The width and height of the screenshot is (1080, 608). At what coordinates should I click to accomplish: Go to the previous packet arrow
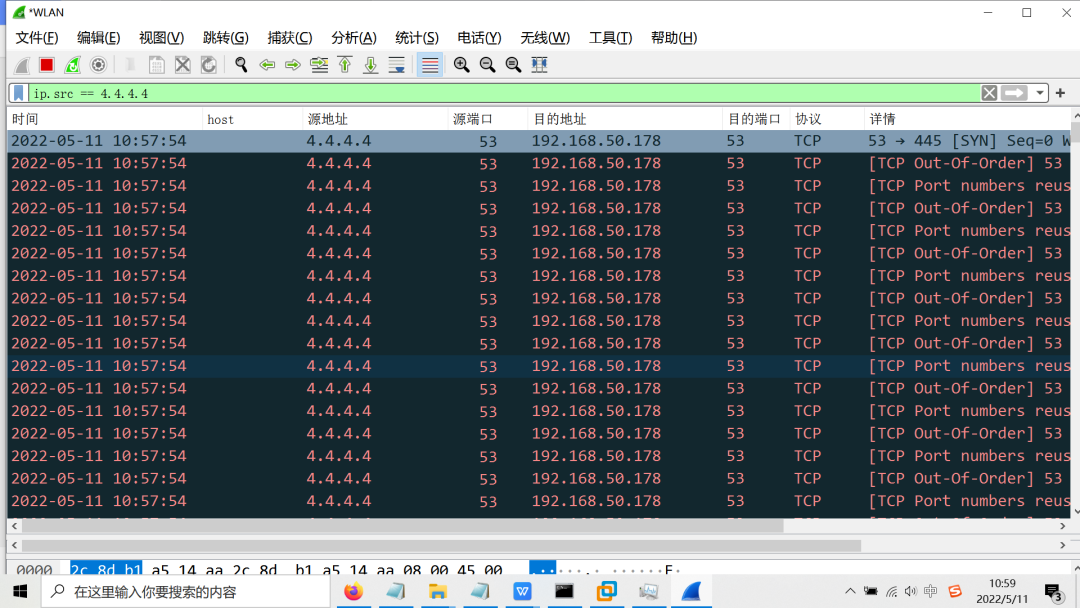coord(267,65)
